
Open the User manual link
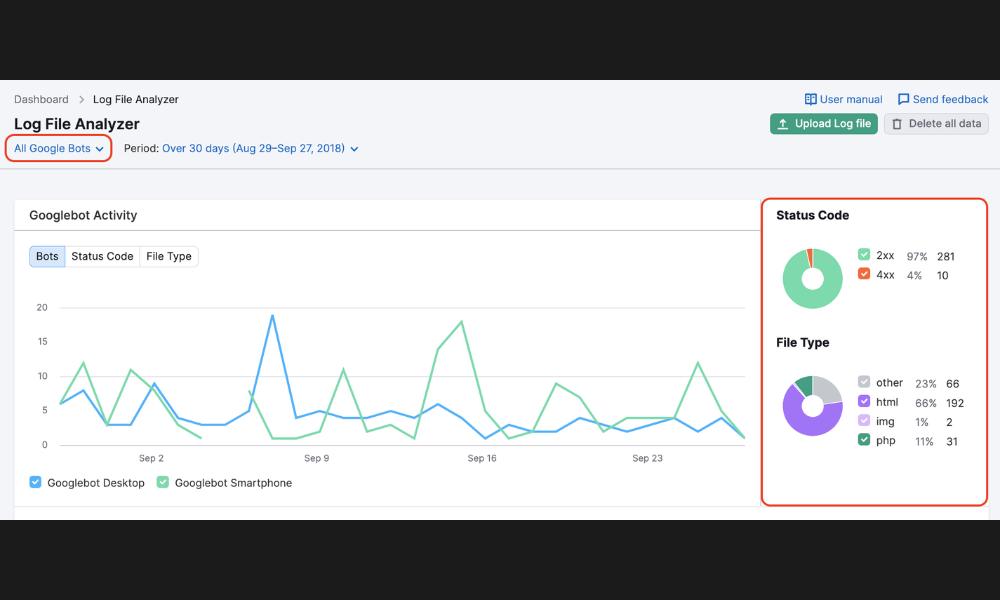tap(850, 99)
